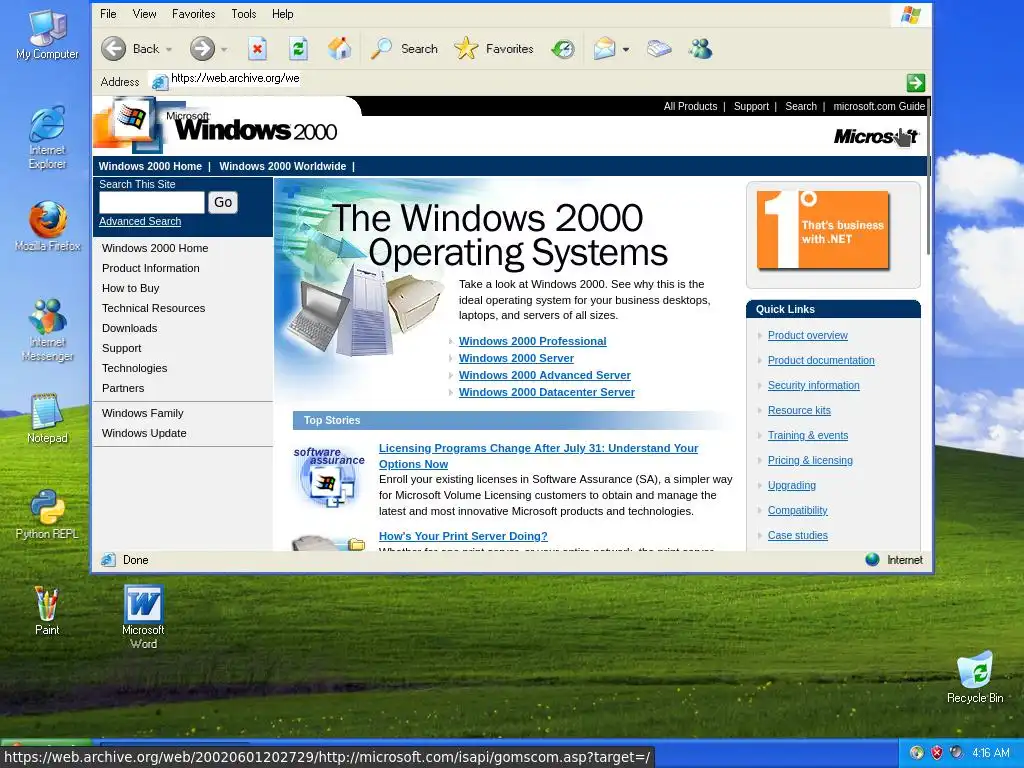Click the Go search button
Screen dimensions: 1024x768
click(x=223, y=202)
